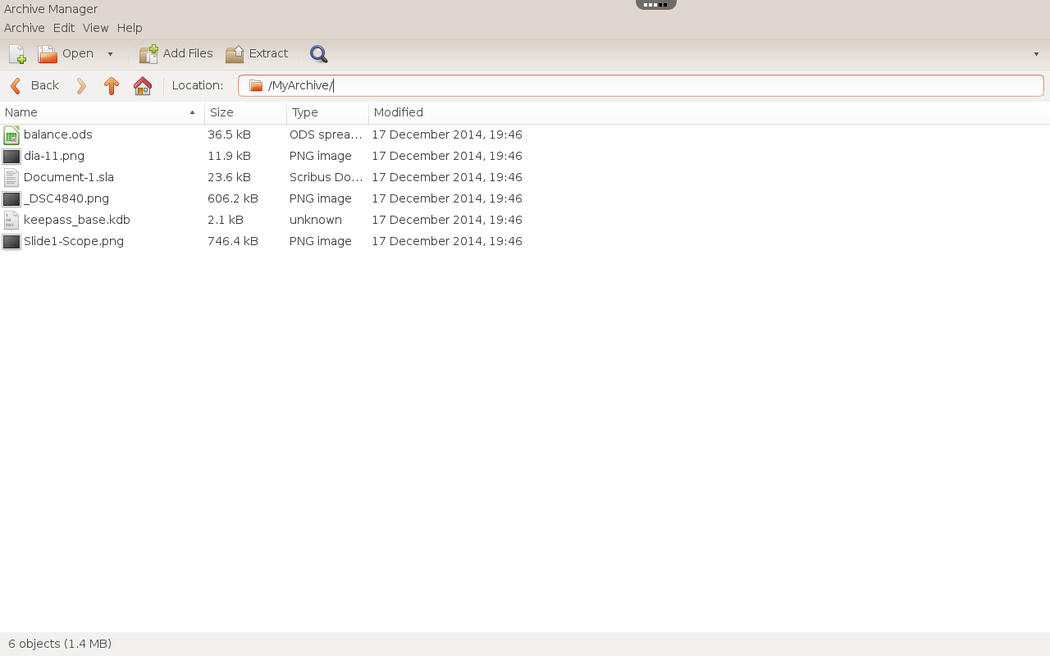Open the Archive menu
Screen dimensions: 1050x656
click(24, 28)
